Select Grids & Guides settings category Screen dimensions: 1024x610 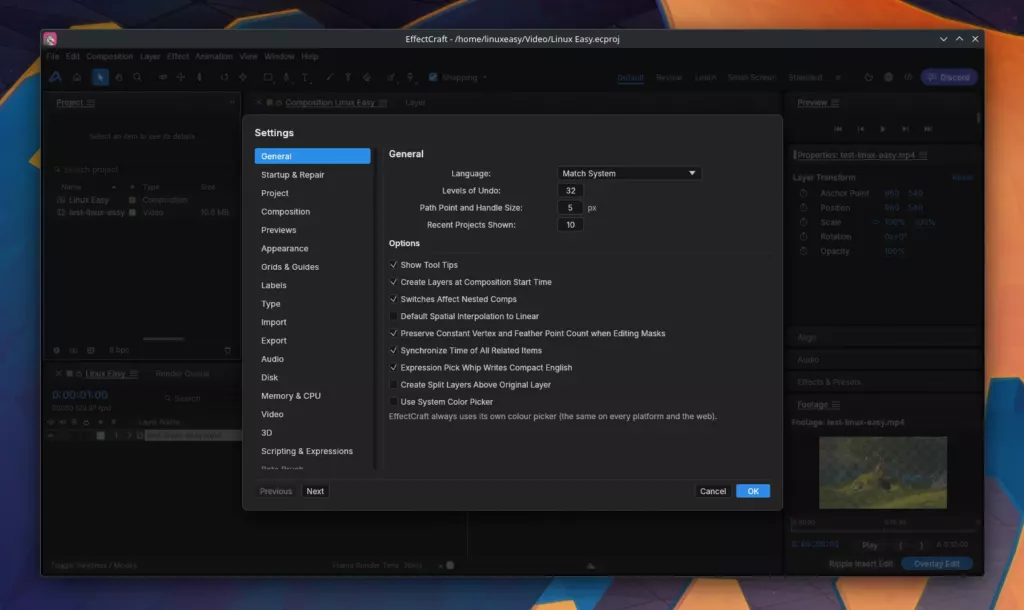coord(312,267)
